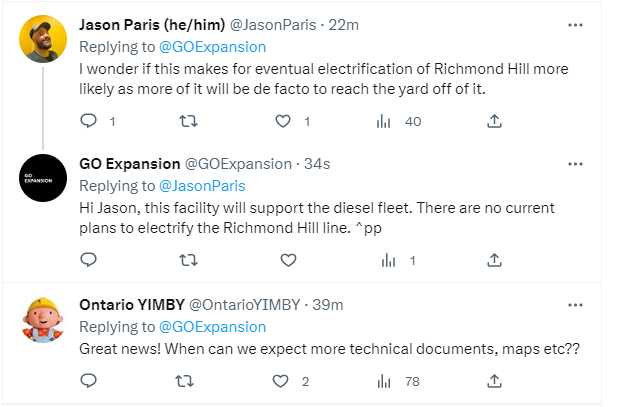
Task: Reply to Jason Paris's tweet
Action: tap(88, 121)
